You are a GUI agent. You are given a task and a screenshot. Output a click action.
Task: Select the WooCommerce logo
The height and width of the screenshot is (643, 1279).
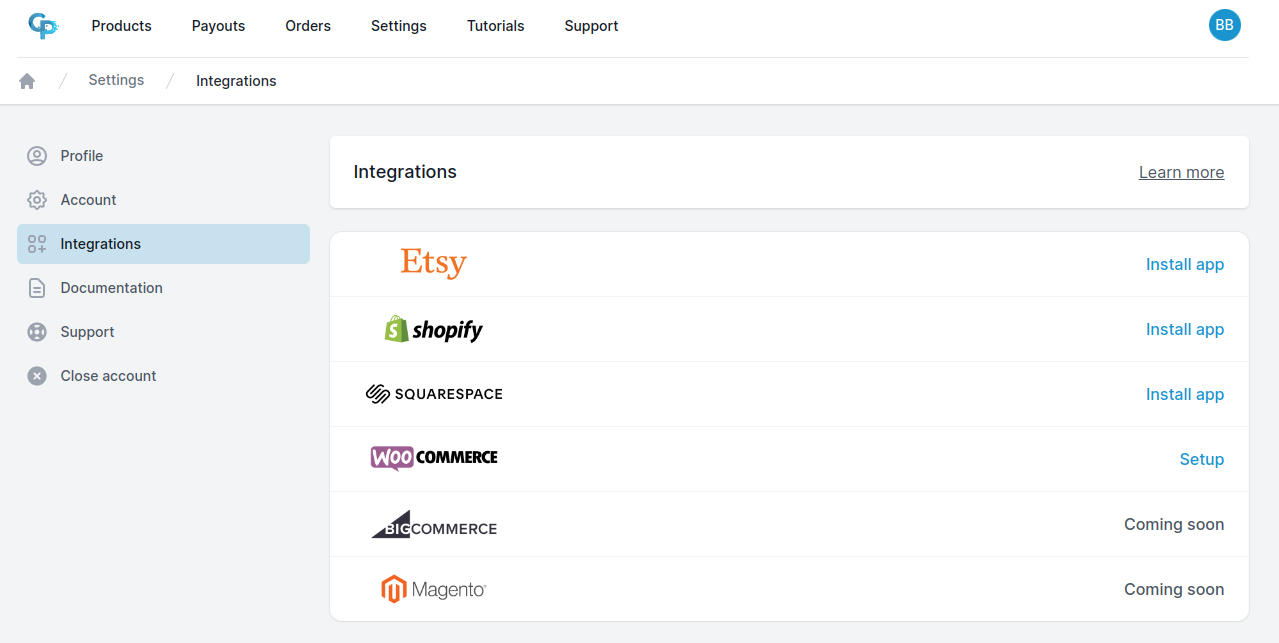pos(433,458)
